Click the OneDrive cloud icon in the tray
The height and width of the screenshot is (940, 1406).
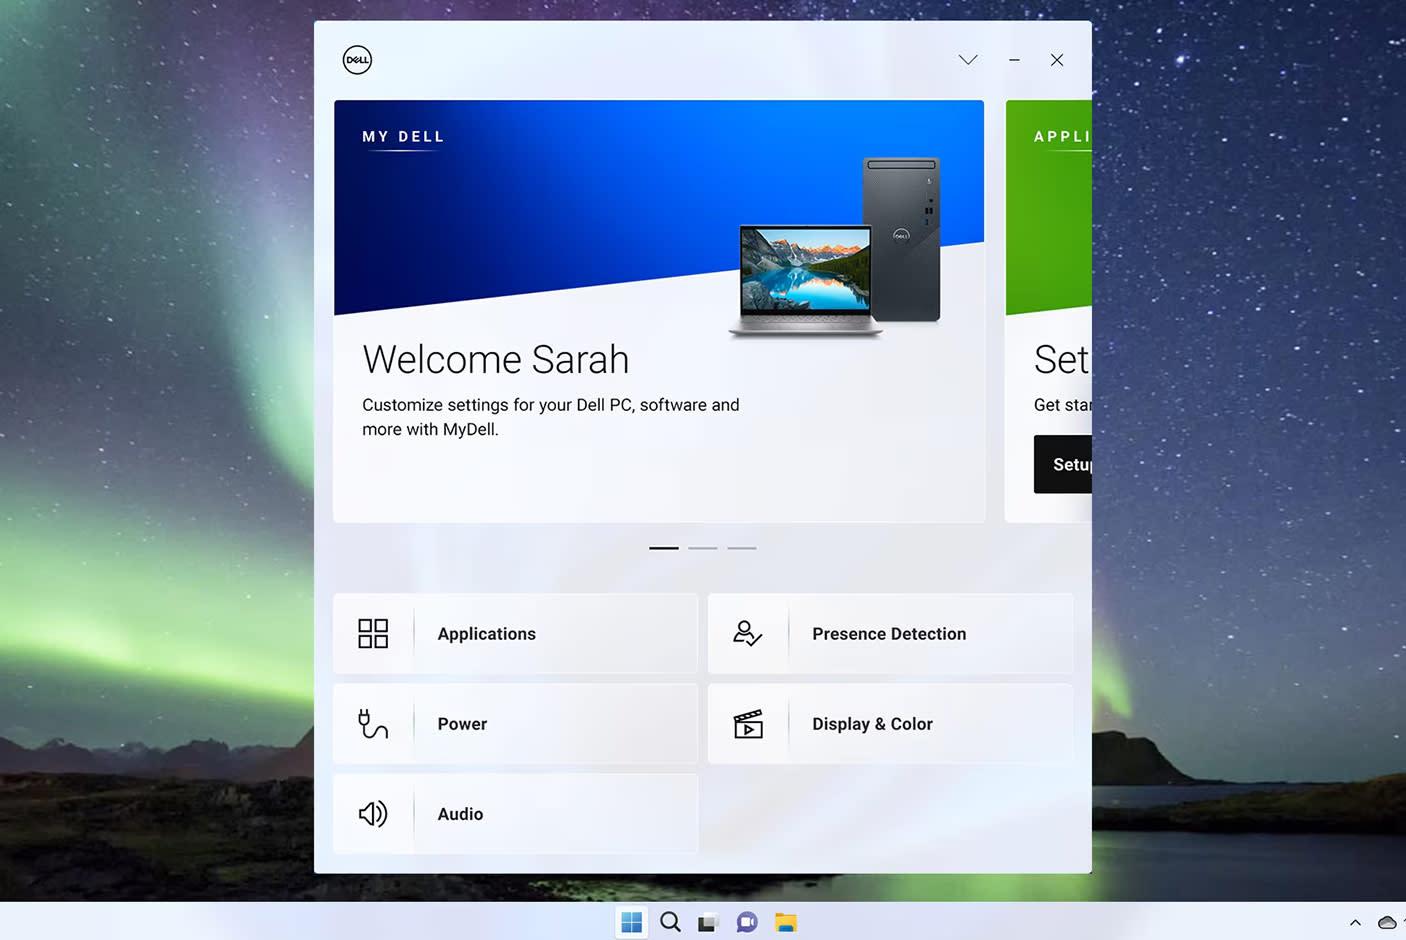(1388, 922)
